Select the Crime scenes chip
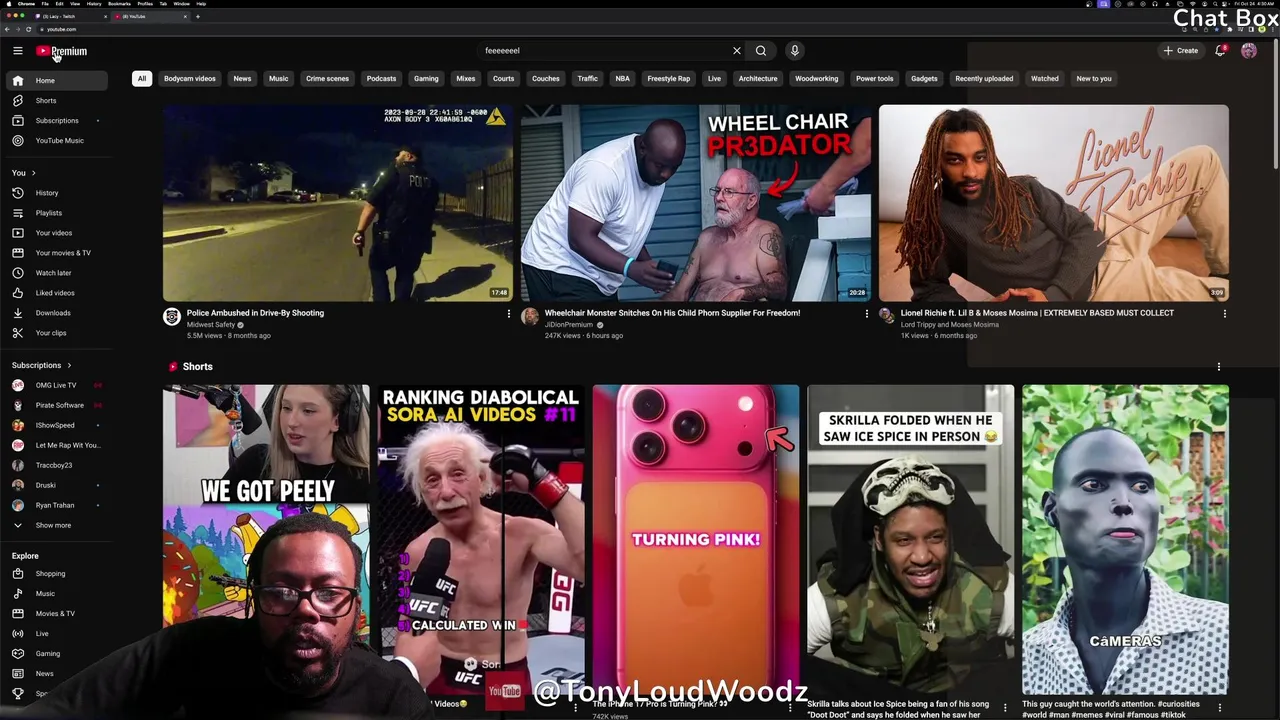Viewport: 1280px width, 720px height. [x=328, y=78]
